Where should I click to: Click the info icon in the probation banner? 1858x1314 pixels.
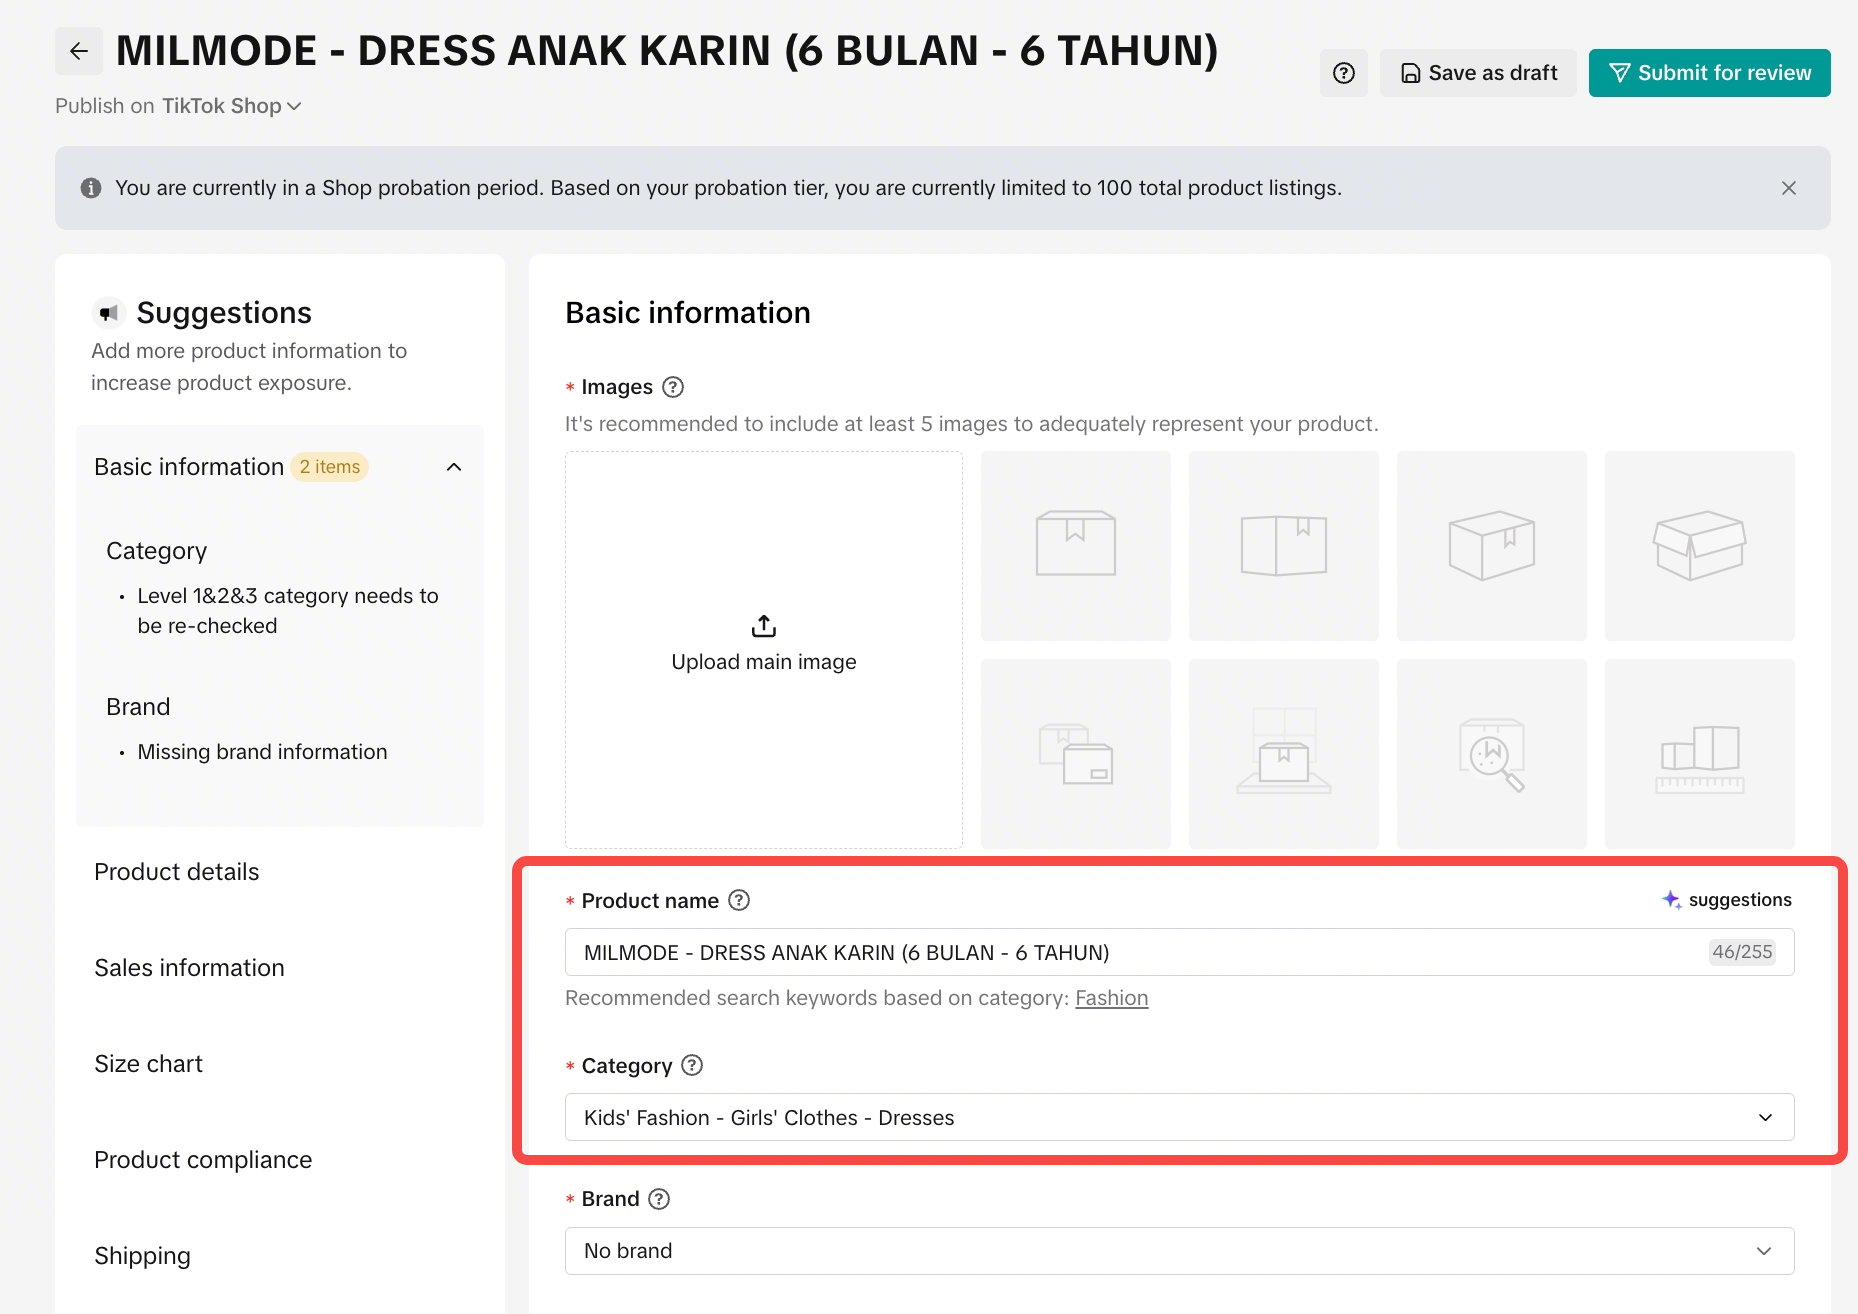tap(91, 188)
